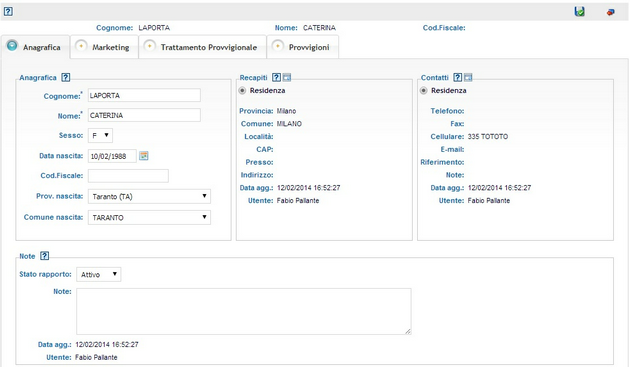Click inside the Note text area
The height and width of the screenshot is (367, 630).
point(243,311)
